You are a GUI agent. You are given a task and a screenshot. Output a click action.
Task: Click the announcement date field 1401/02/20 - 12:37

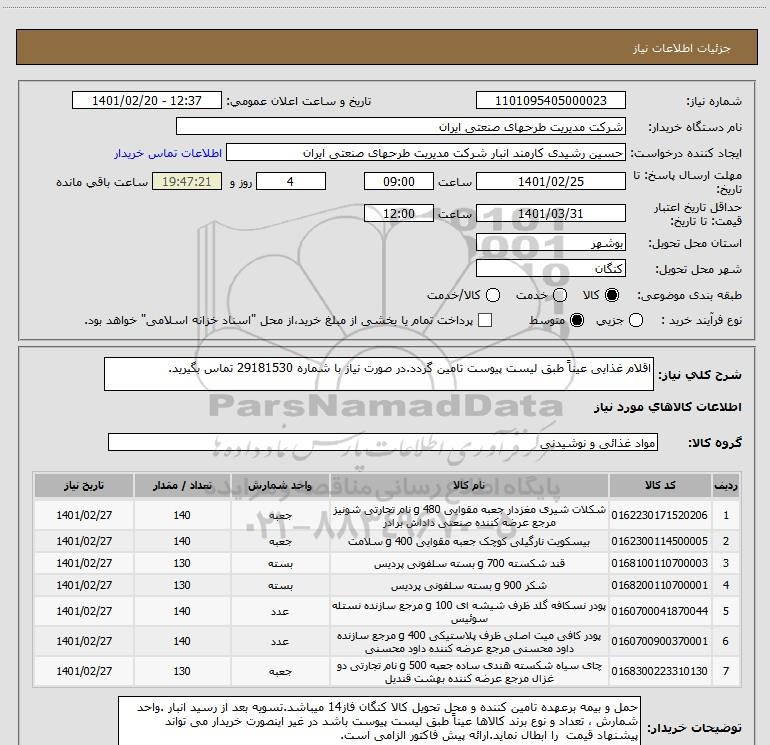[x=147, y=101]
